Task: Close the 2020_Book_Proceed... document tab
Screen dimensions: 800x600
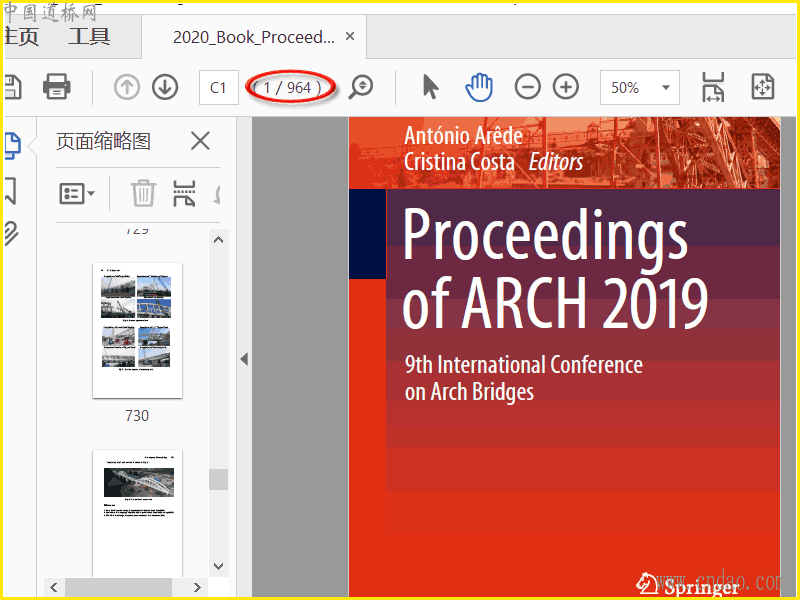Action: [x=350, y=36]
